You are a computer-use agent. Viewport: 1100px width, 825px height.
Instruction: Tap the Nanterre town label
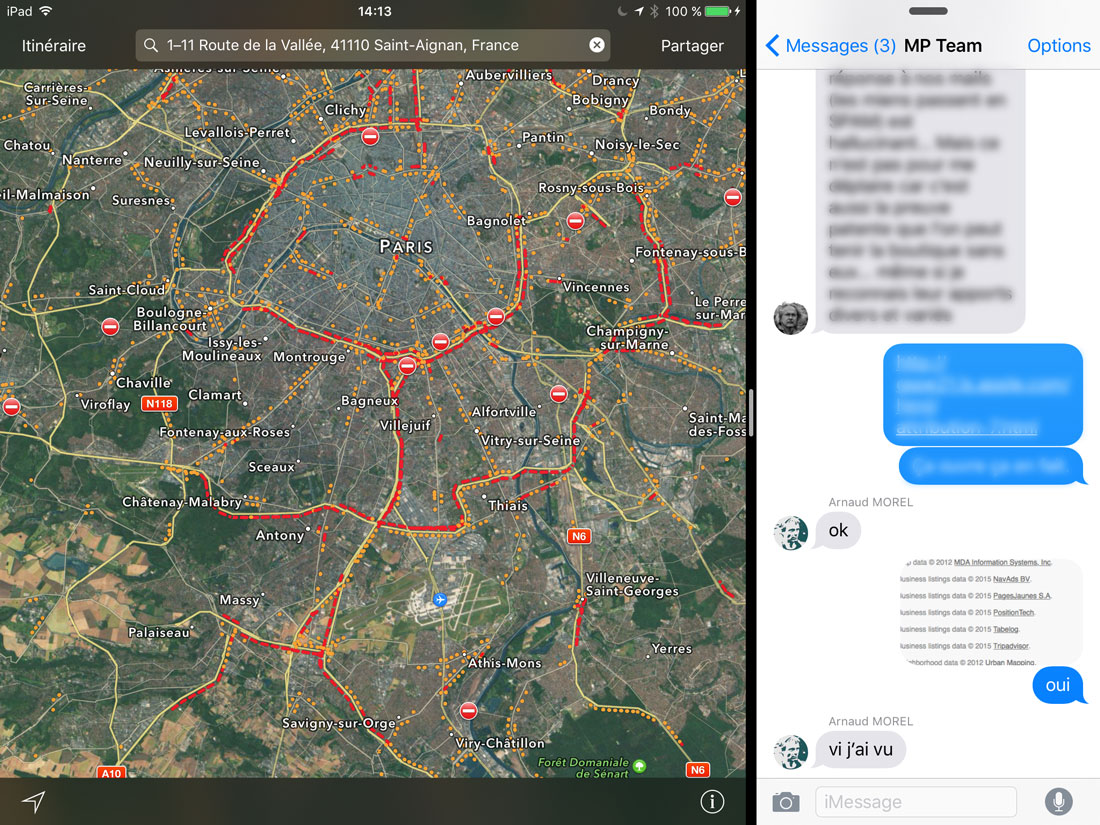(x=92, y=160)
